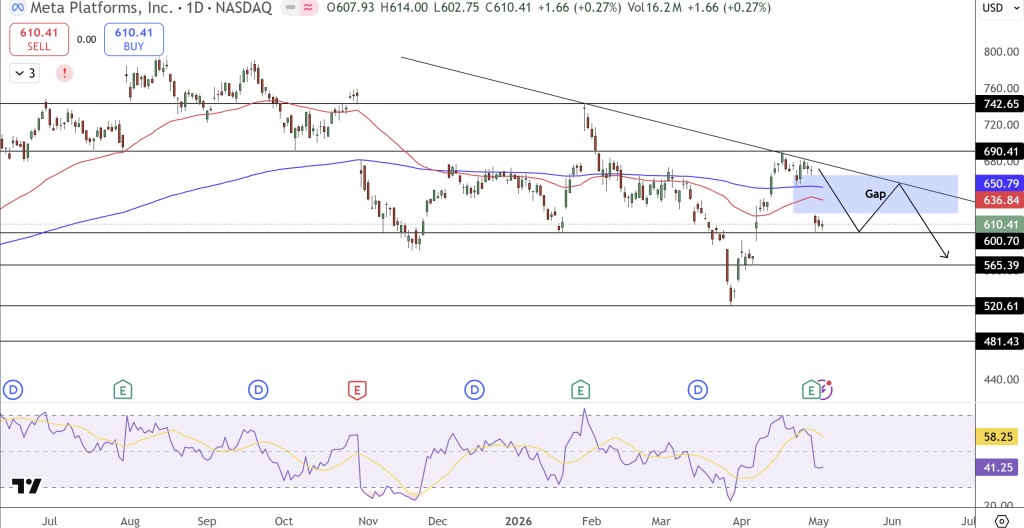1024x528 pixels.
Task: Click the green 610.41 last price label
Action: [x=999, y=225]
